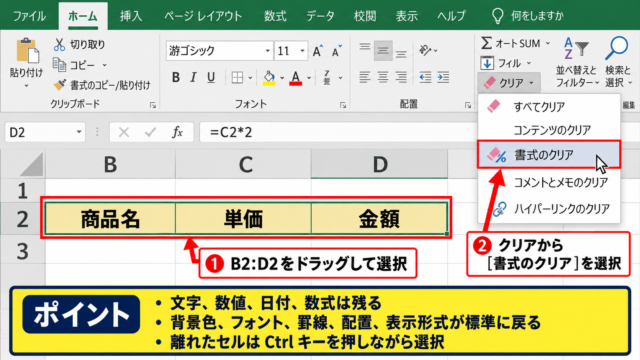Insert AutoSum formula
This screenshot has height=360, width=640.
pos(511,43)
